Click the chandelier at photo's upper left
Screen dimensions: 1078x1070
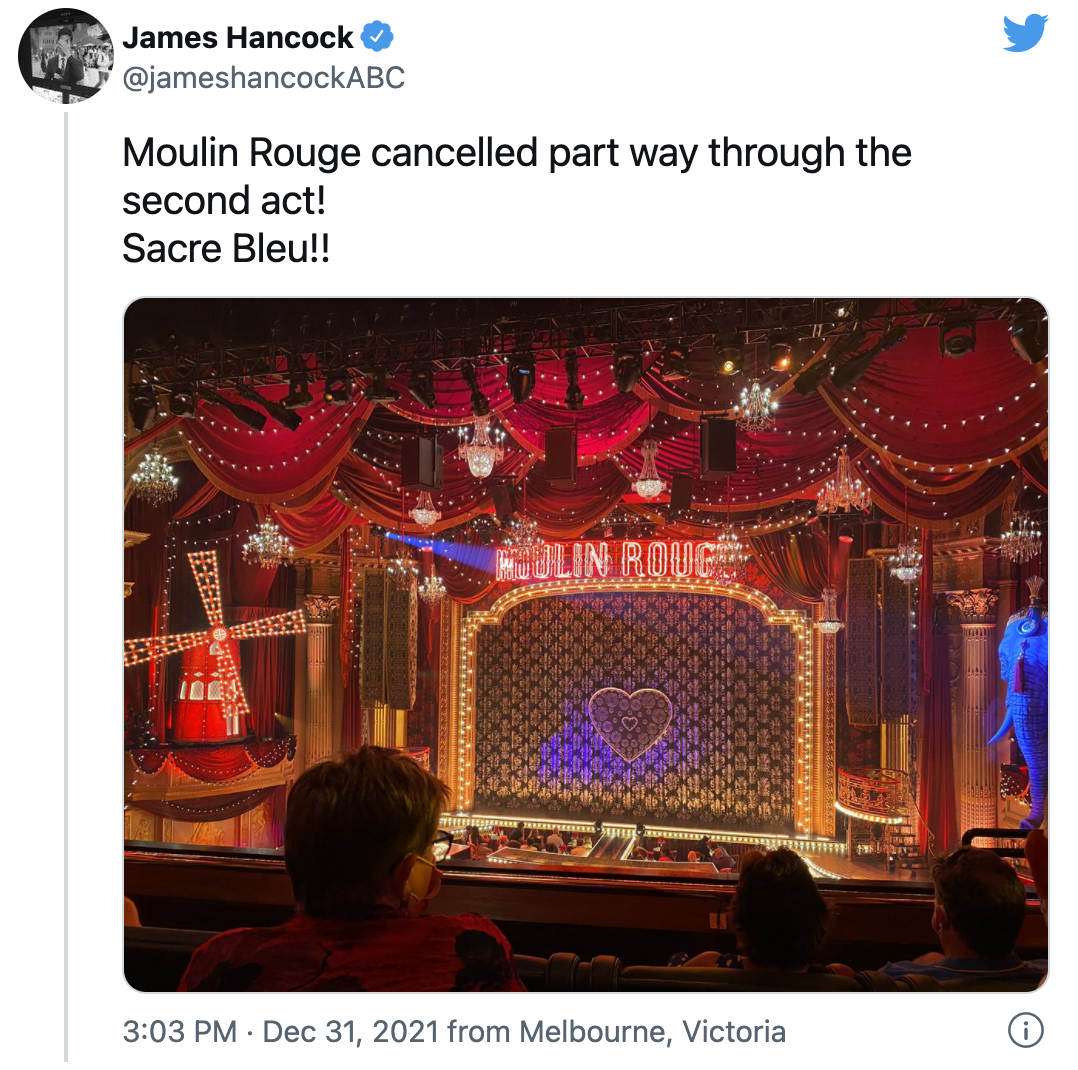coord(155,477)
